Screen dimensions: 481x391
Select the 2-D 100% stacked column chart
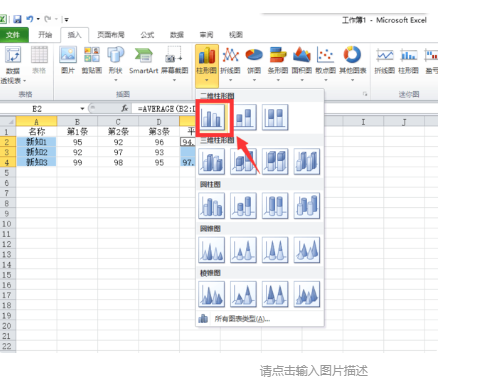[275, 117]
